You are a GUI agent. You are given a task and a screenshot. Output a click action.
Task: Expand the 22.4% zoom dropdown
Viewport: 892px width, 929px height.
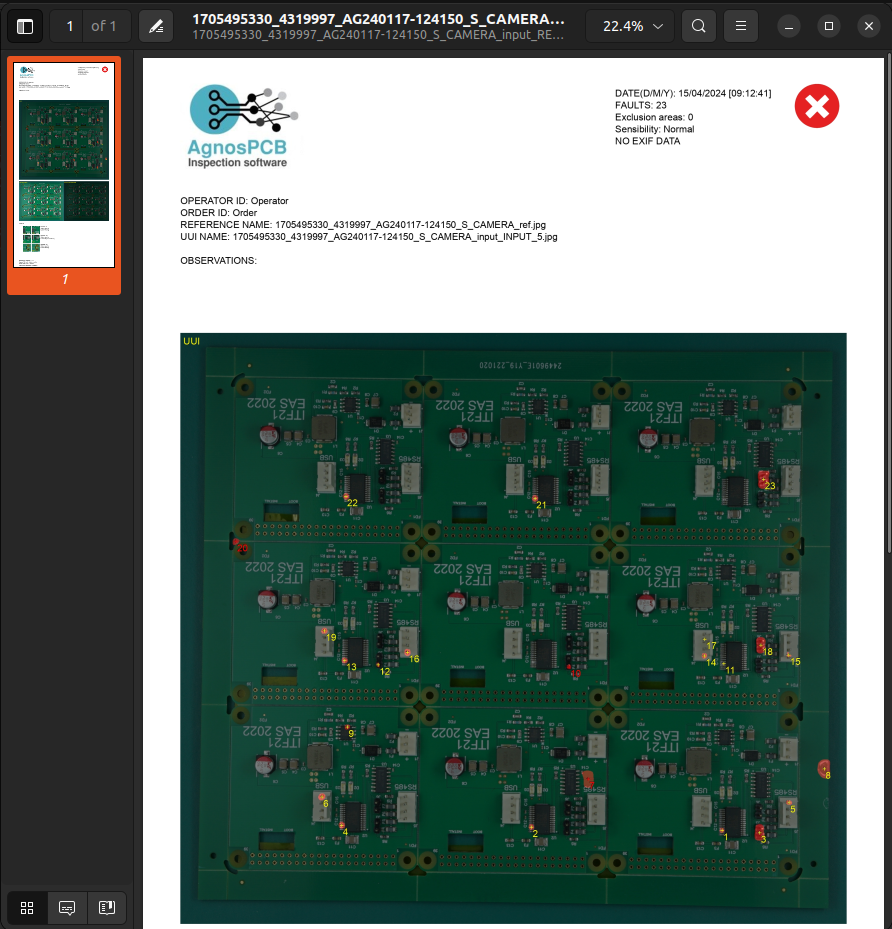632,26
